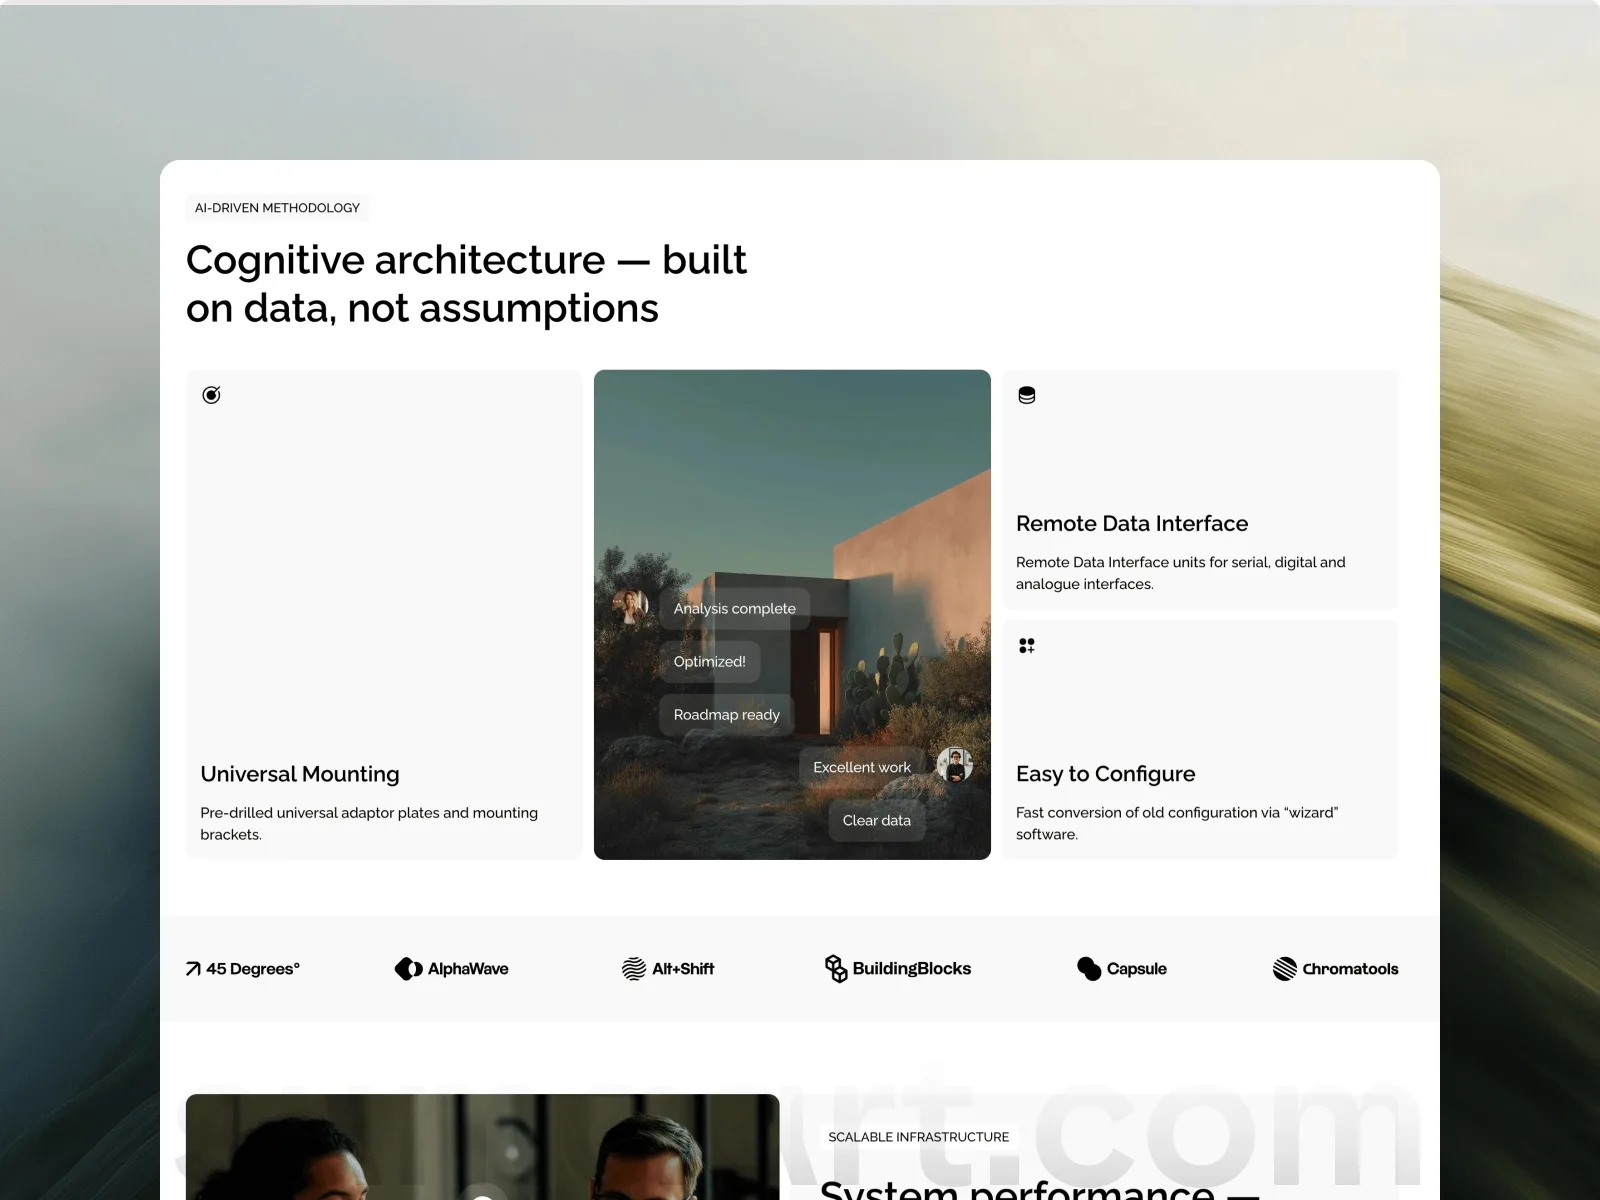Click the Cognitive architecture main headline

(x=466, y=284)
